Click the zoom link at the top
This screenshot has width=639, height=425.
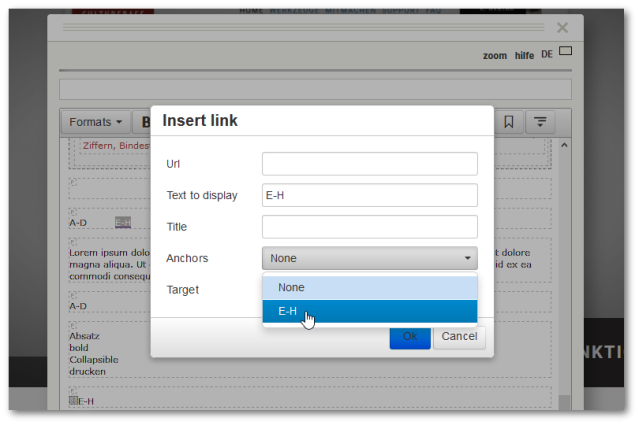point(494,56)
